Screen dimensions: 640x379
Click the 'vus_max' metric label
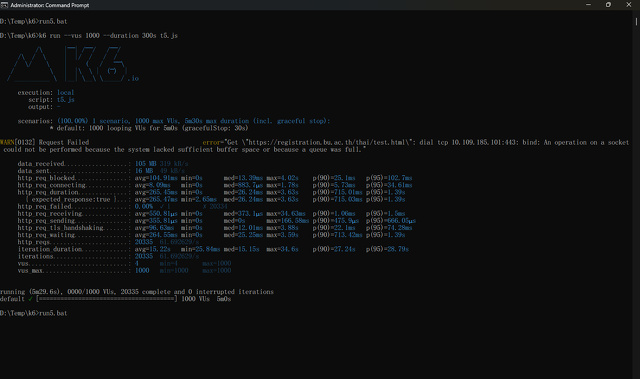30,270
